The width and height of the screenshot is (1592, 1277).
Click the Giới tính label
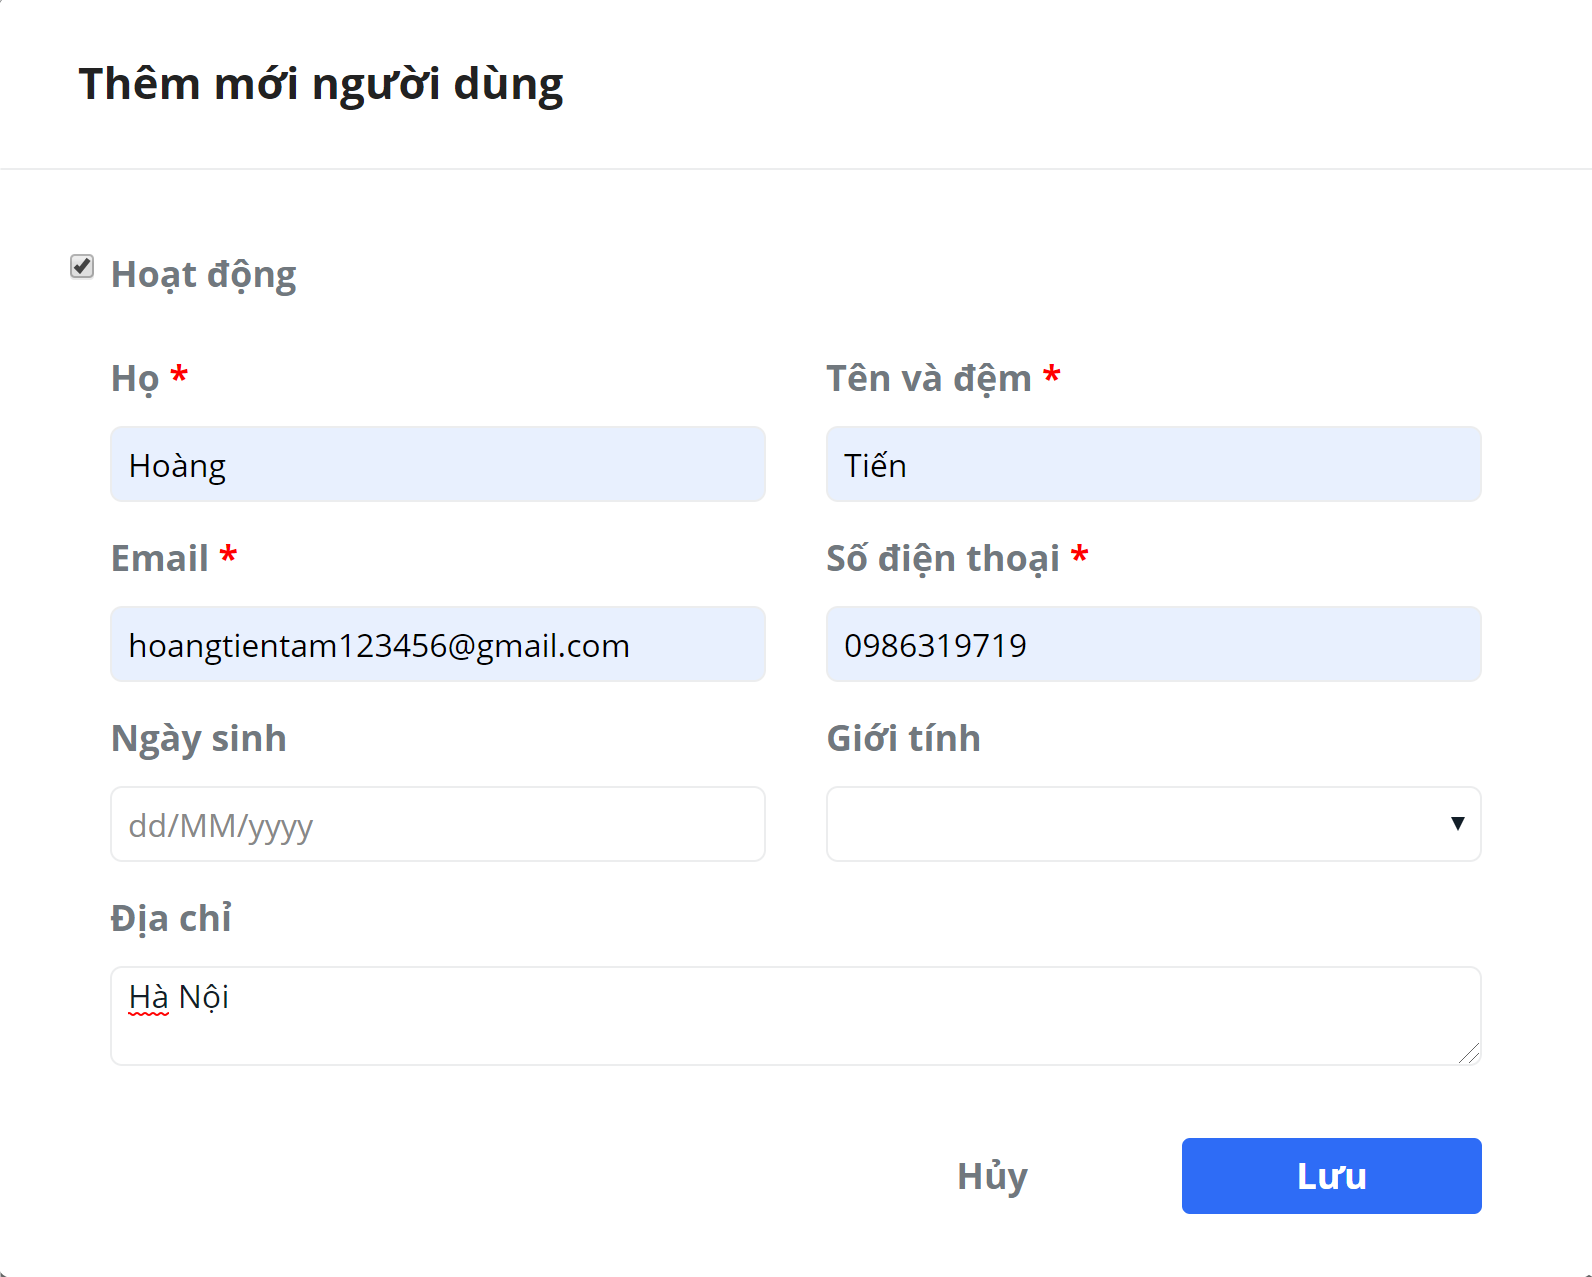pos(904,738)
